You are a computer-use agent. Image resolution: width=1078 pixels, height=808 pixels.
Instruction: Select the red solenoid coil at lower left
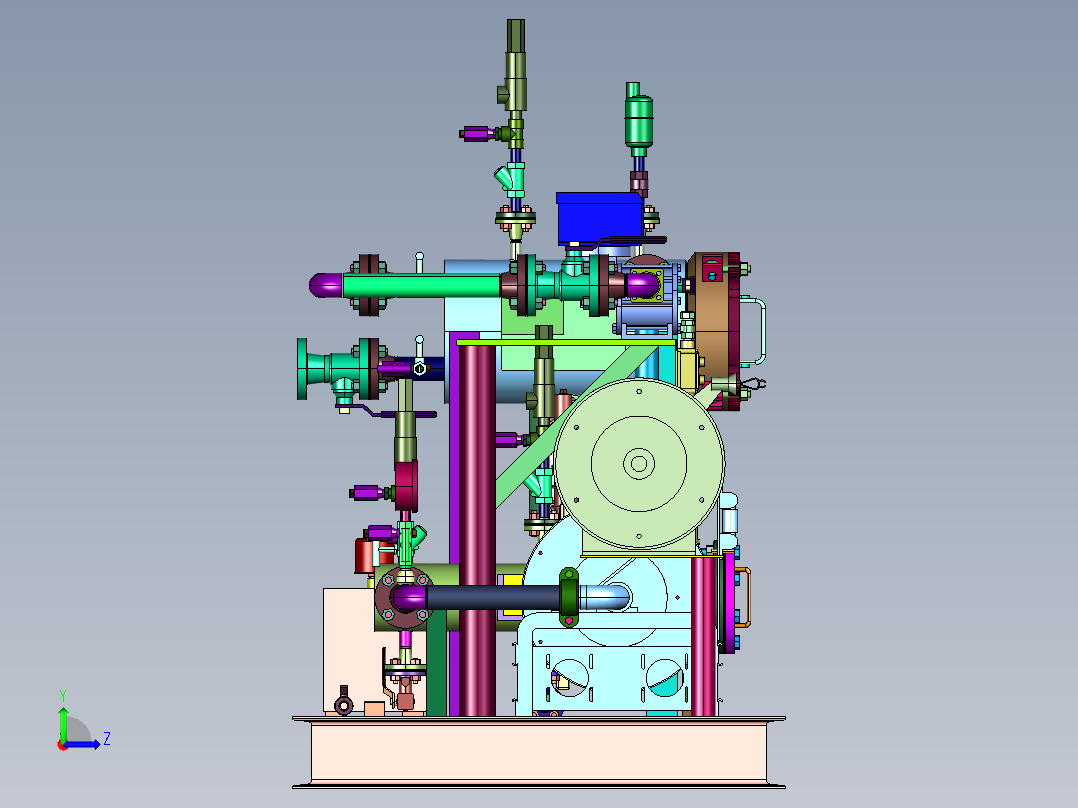pos(366,556)
